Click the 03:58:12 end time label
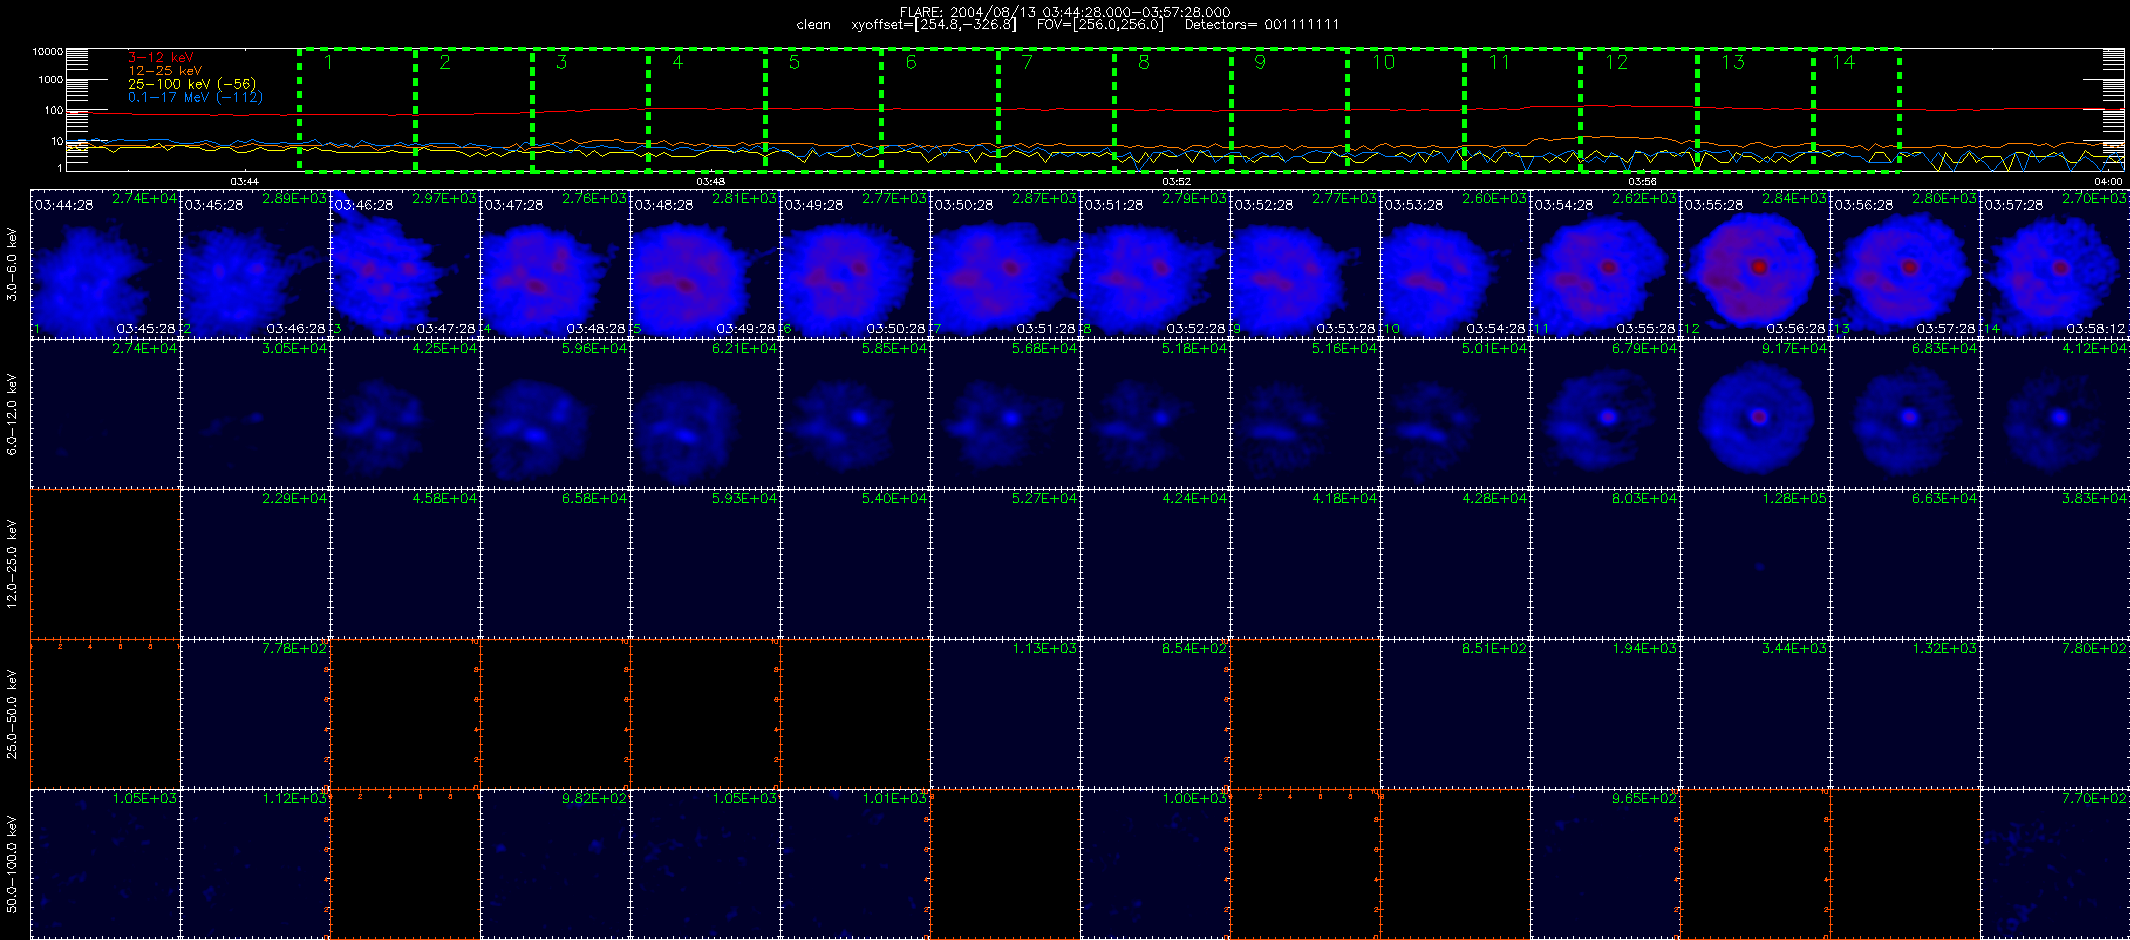This screenshot has height=940, width=2130. [2096, 328]
